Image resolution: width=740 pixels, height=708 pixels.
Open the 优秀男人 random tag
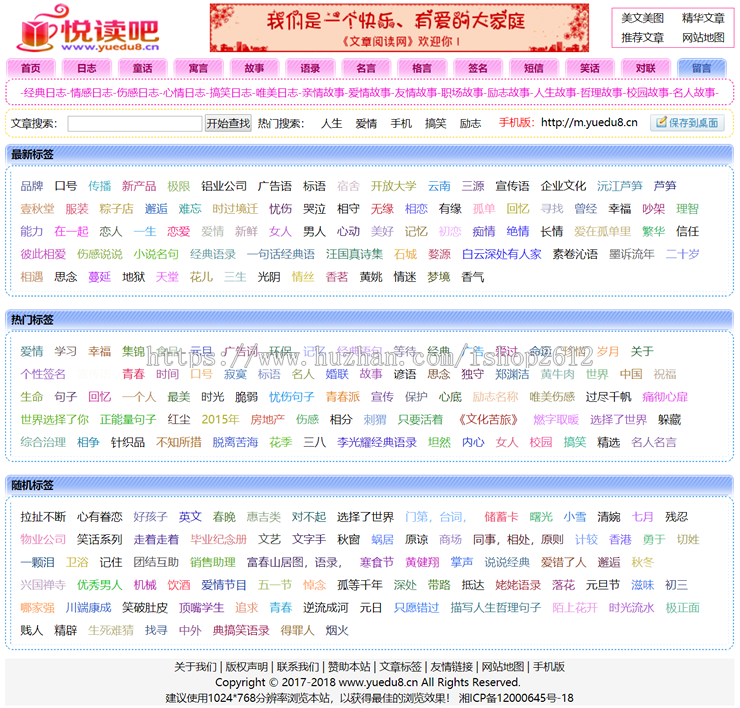coord(100,585)
